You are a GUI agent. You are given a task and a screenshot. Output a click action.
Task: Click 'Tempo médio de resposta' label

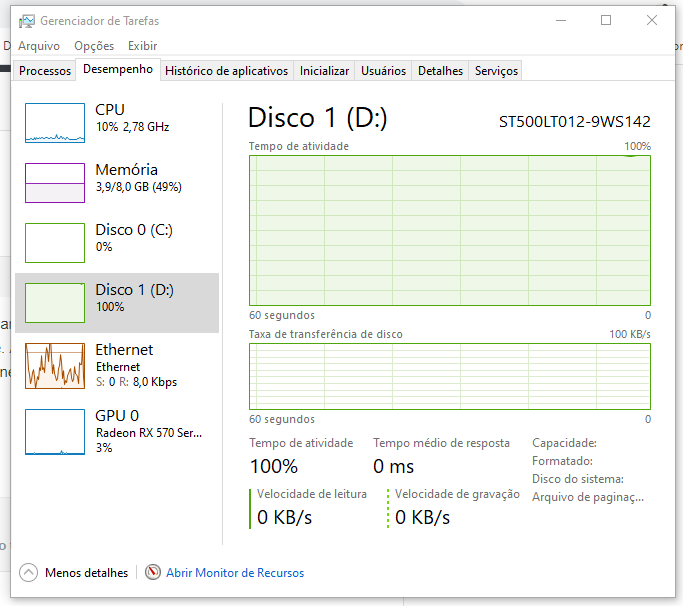point(441,443)
